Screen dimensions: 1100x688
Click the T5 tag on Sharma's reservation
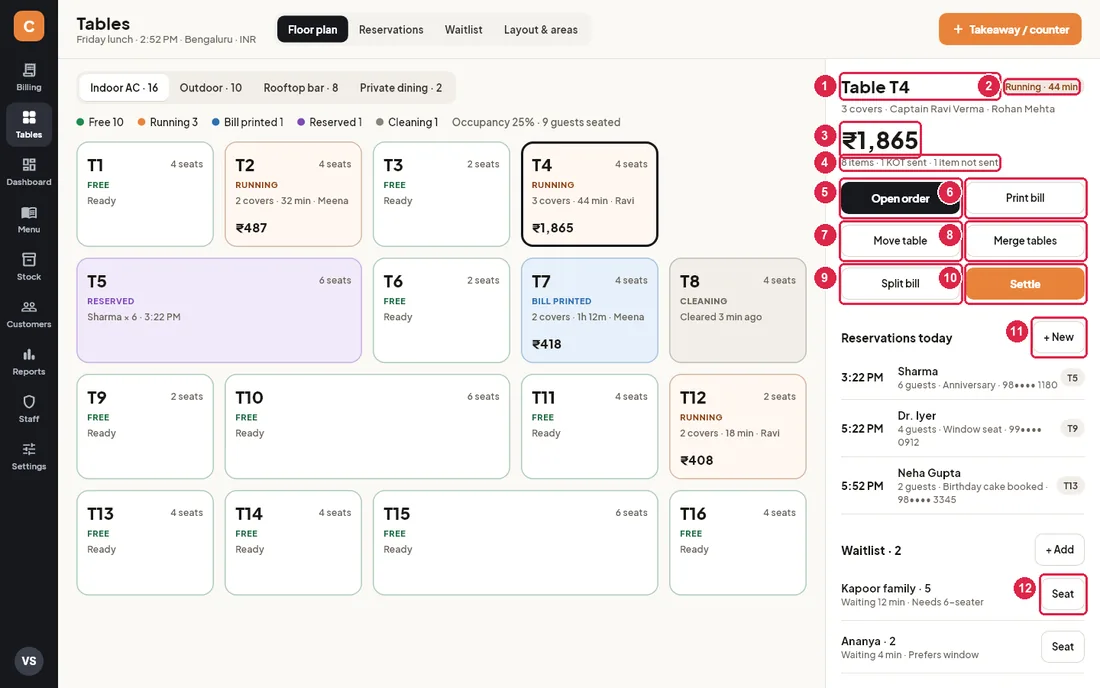(x=1072, y=378)
